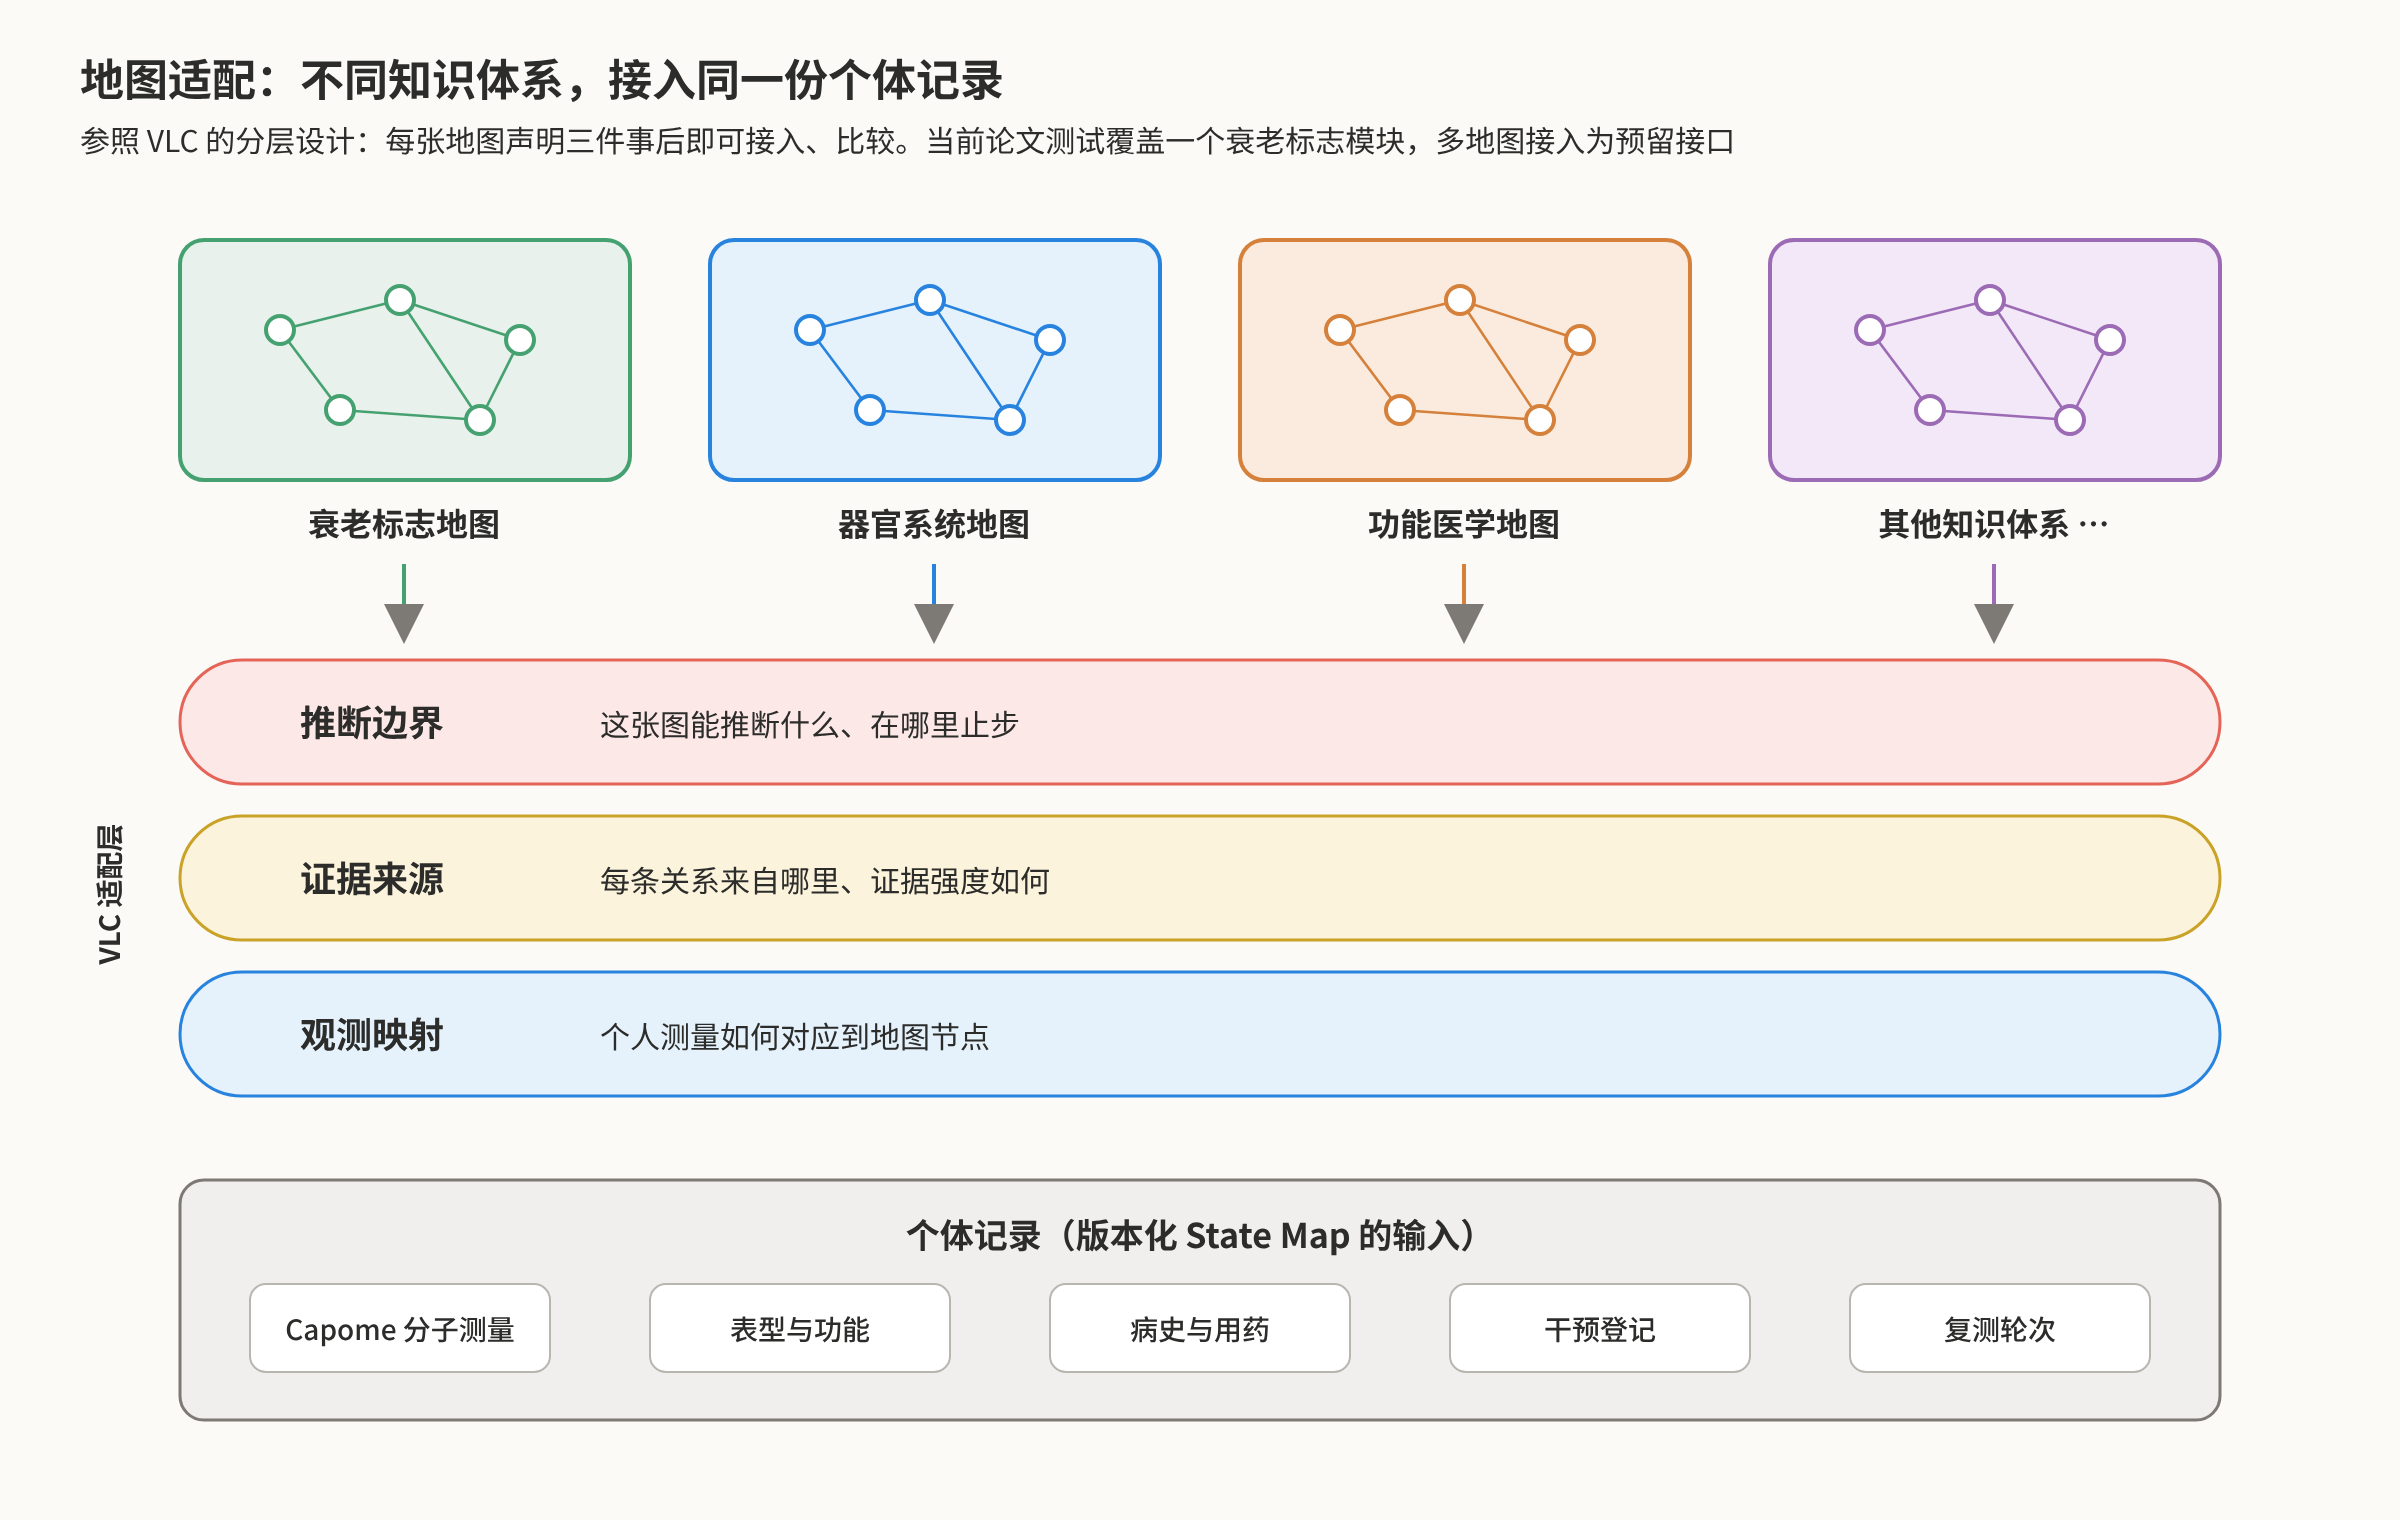Click the down arrow under 其他知识体系
Screen dimensions: 2400x1520
pos(1994,604)
